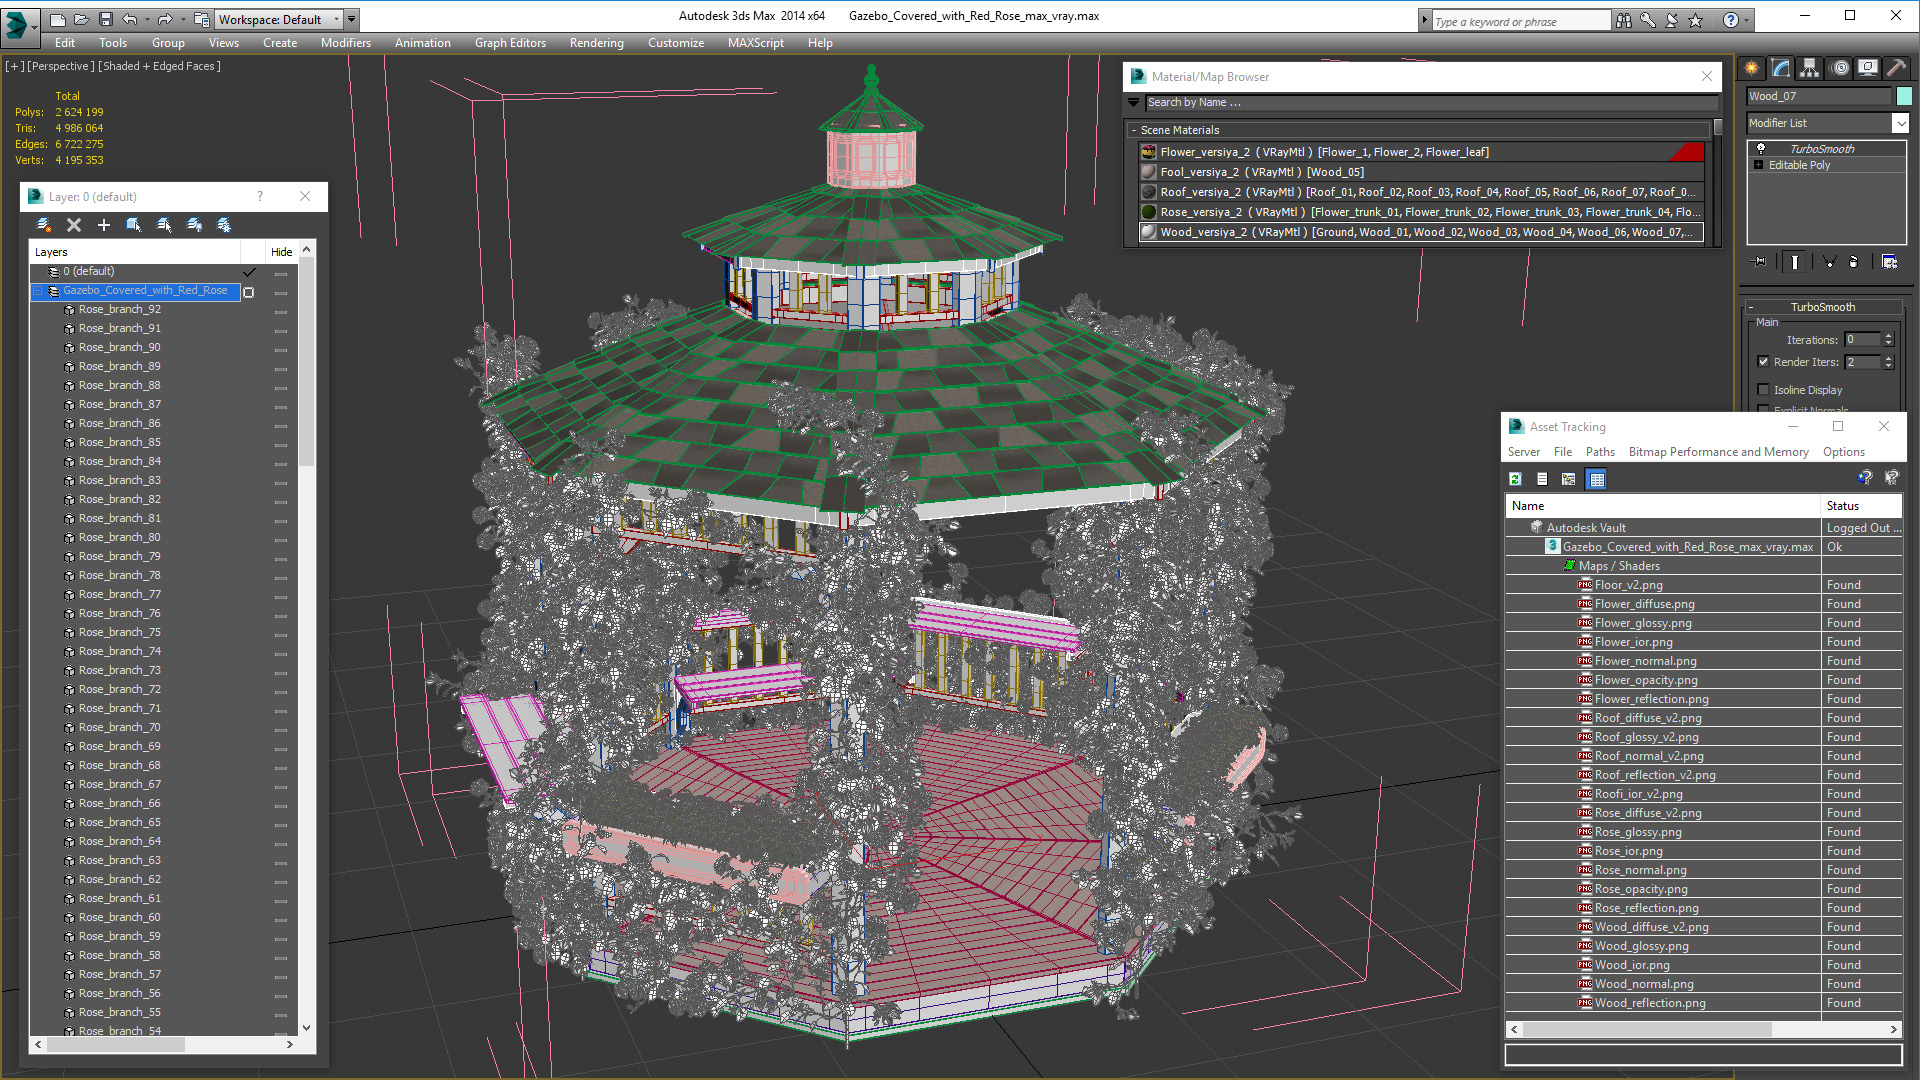Collapse the Gazebo_Covered_with_Red_Rose layer
Screen dimensions: 1920x1080
pos(39,291)
